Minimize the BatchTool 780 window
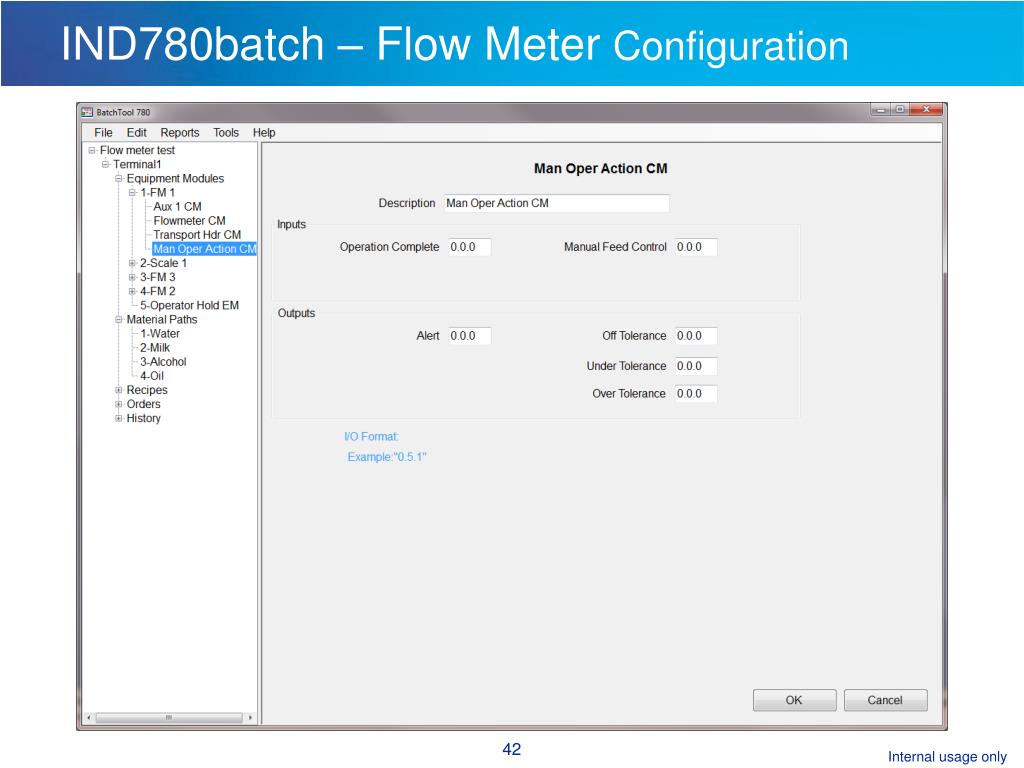The image size is (1024, 768). coord(881,110)
